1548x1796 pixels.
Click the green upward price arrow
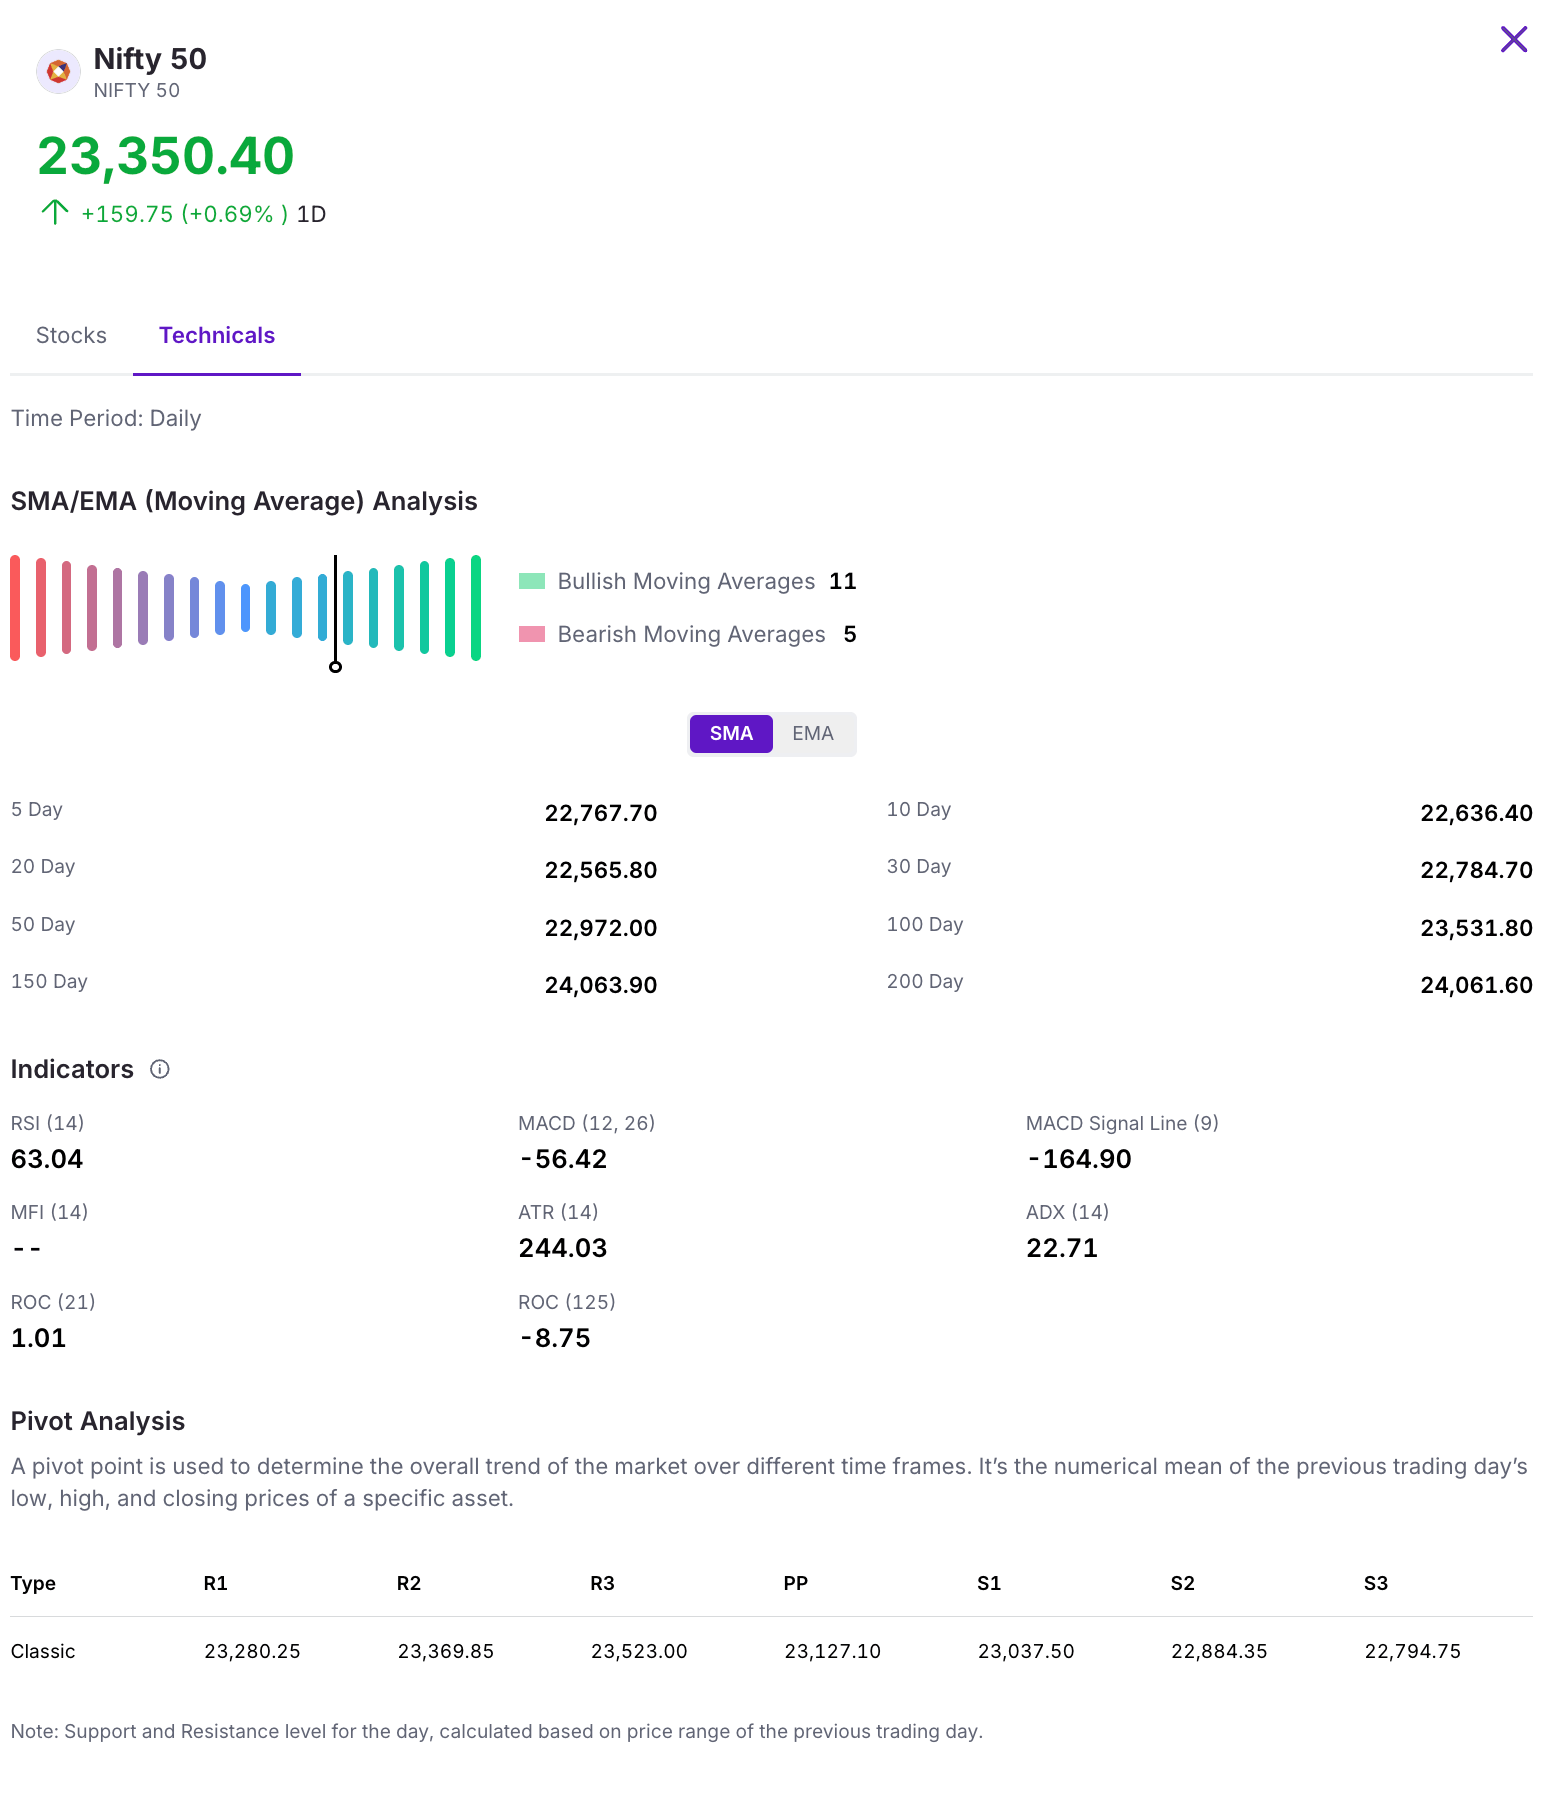(54, 212)
